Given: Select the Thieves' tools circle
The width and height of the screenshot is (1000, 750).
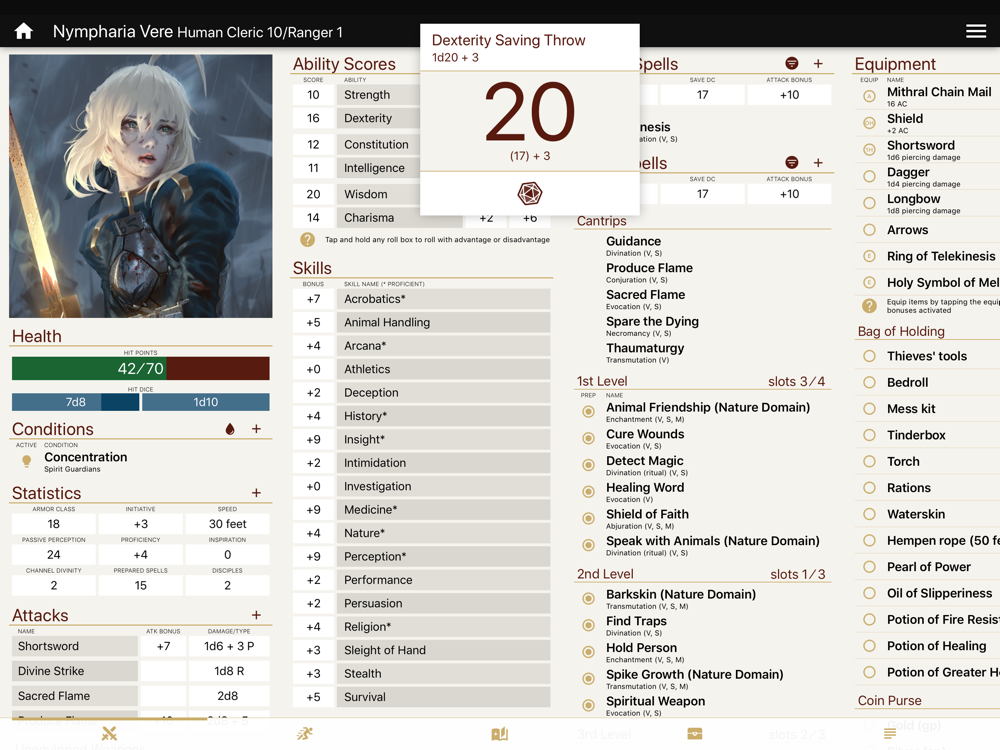Looking at the screenshot, I should 869,357.
